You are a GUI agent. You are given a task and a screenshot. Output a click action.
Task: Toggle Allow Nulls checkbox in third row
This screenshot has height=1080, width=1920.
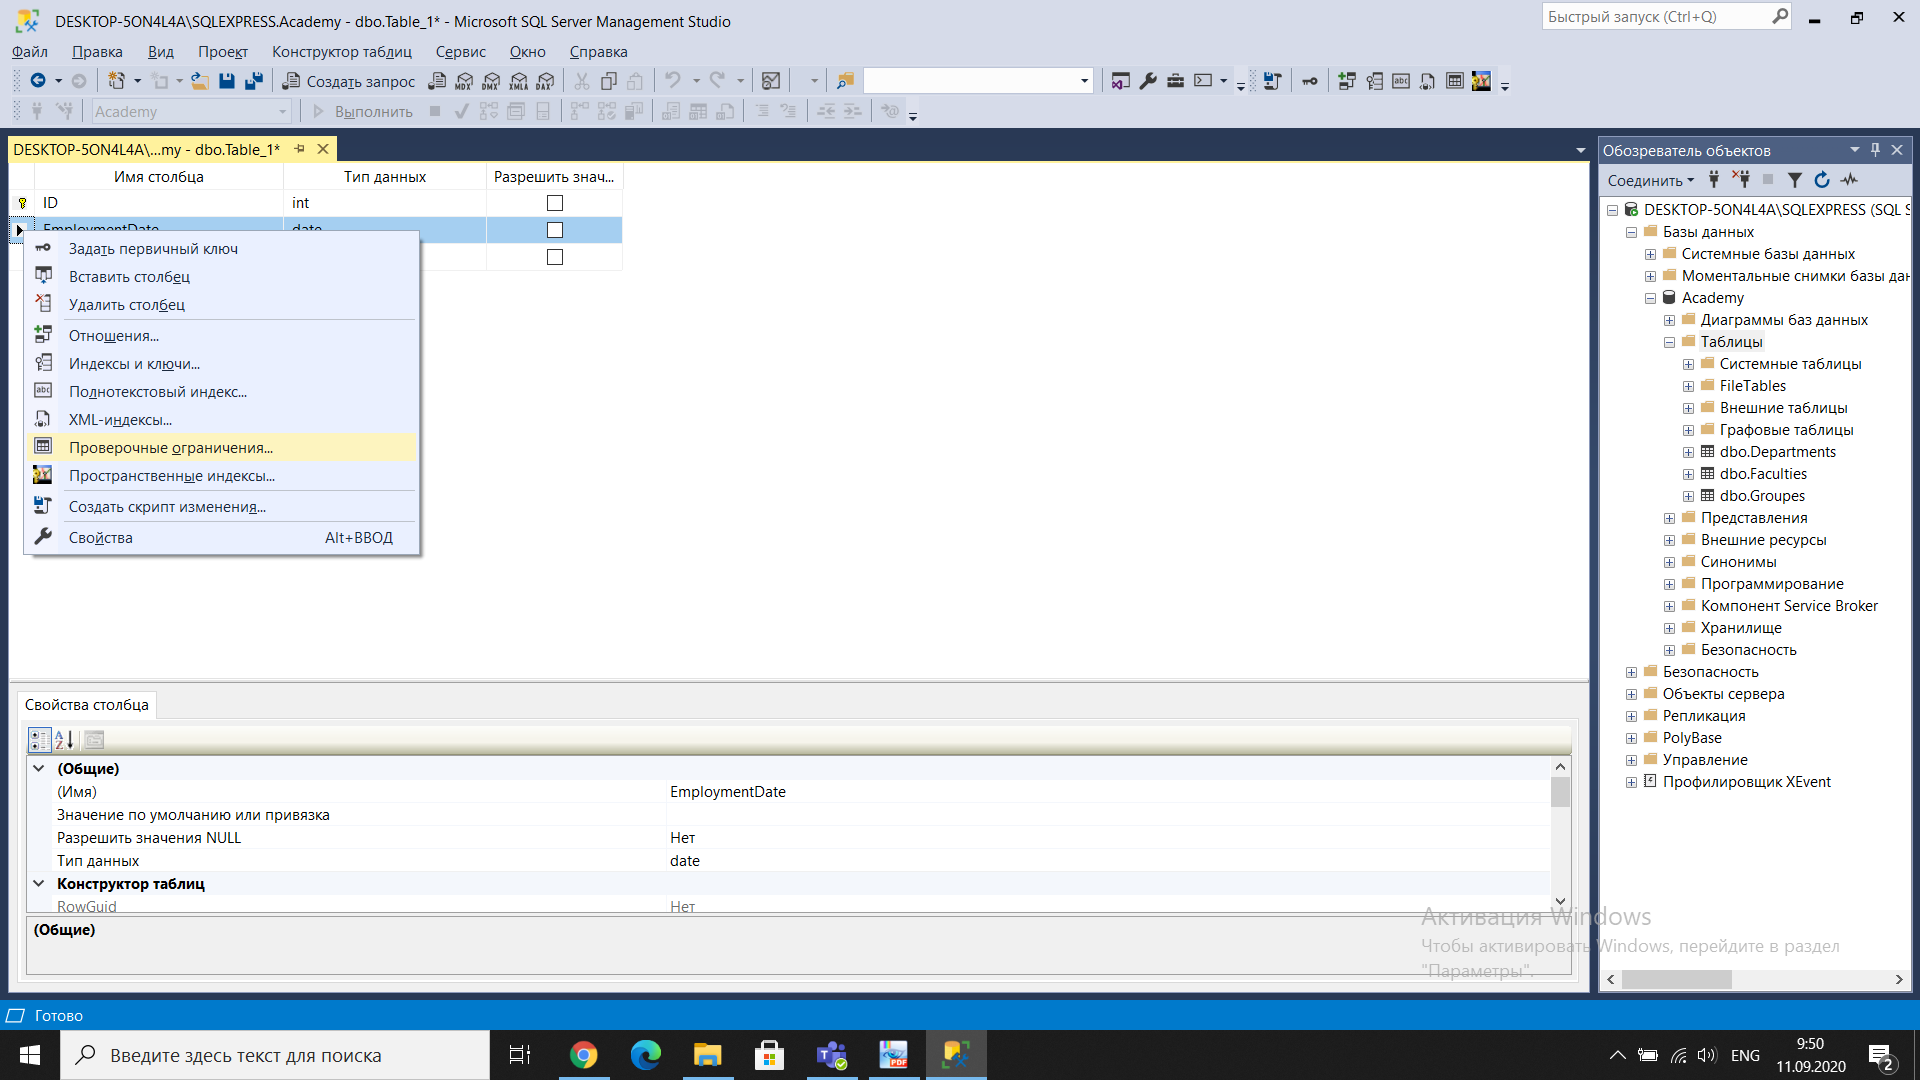click(x=555, y=257)
